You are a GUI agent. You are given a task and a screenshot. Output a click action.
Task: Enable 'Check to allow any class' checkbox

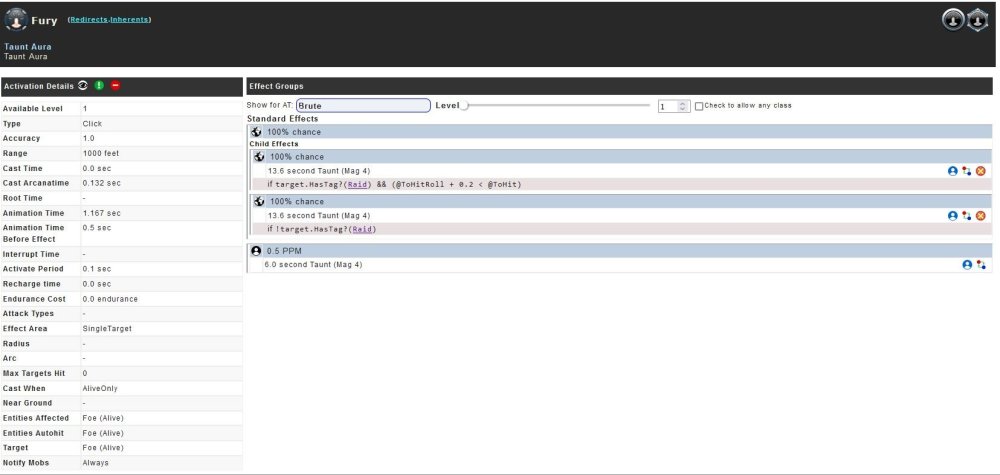point(699,106)
